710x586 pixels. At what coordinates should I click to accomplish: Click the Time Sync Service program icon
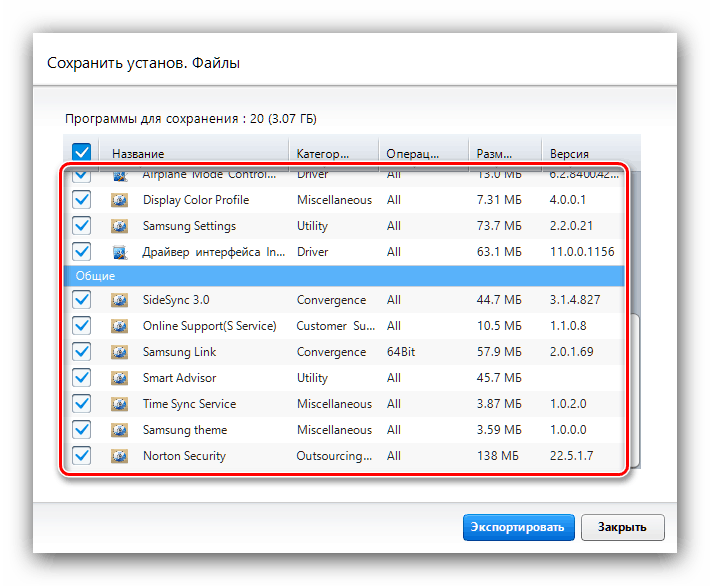coord(120,404)
